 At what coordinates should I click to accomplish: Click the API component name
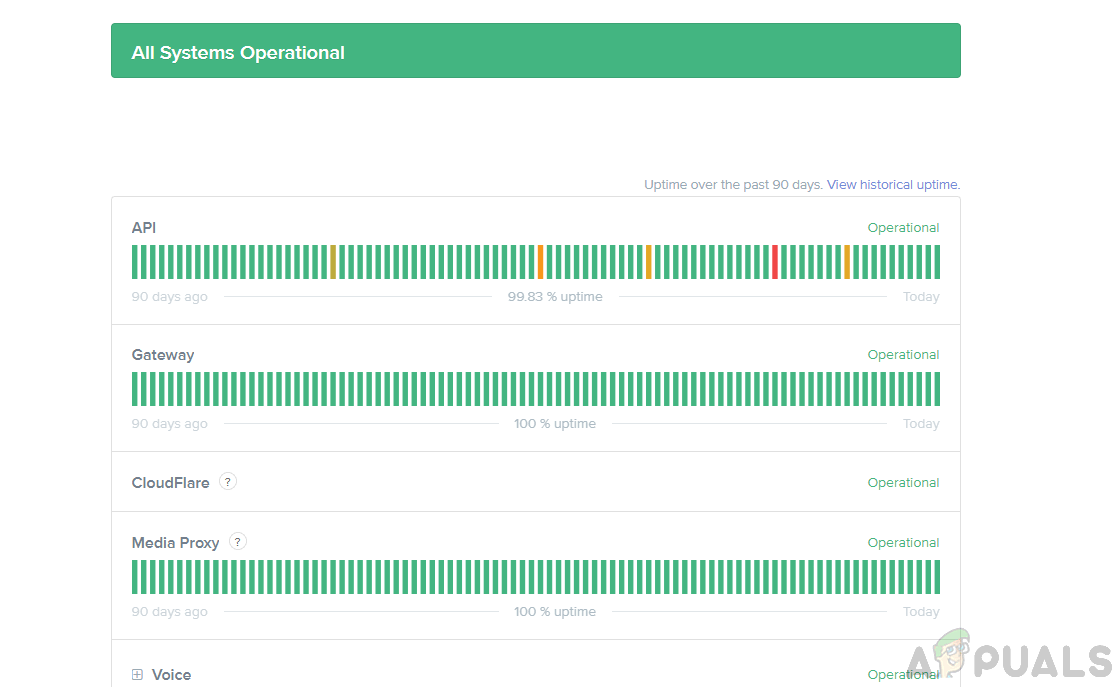coord(144,228)
